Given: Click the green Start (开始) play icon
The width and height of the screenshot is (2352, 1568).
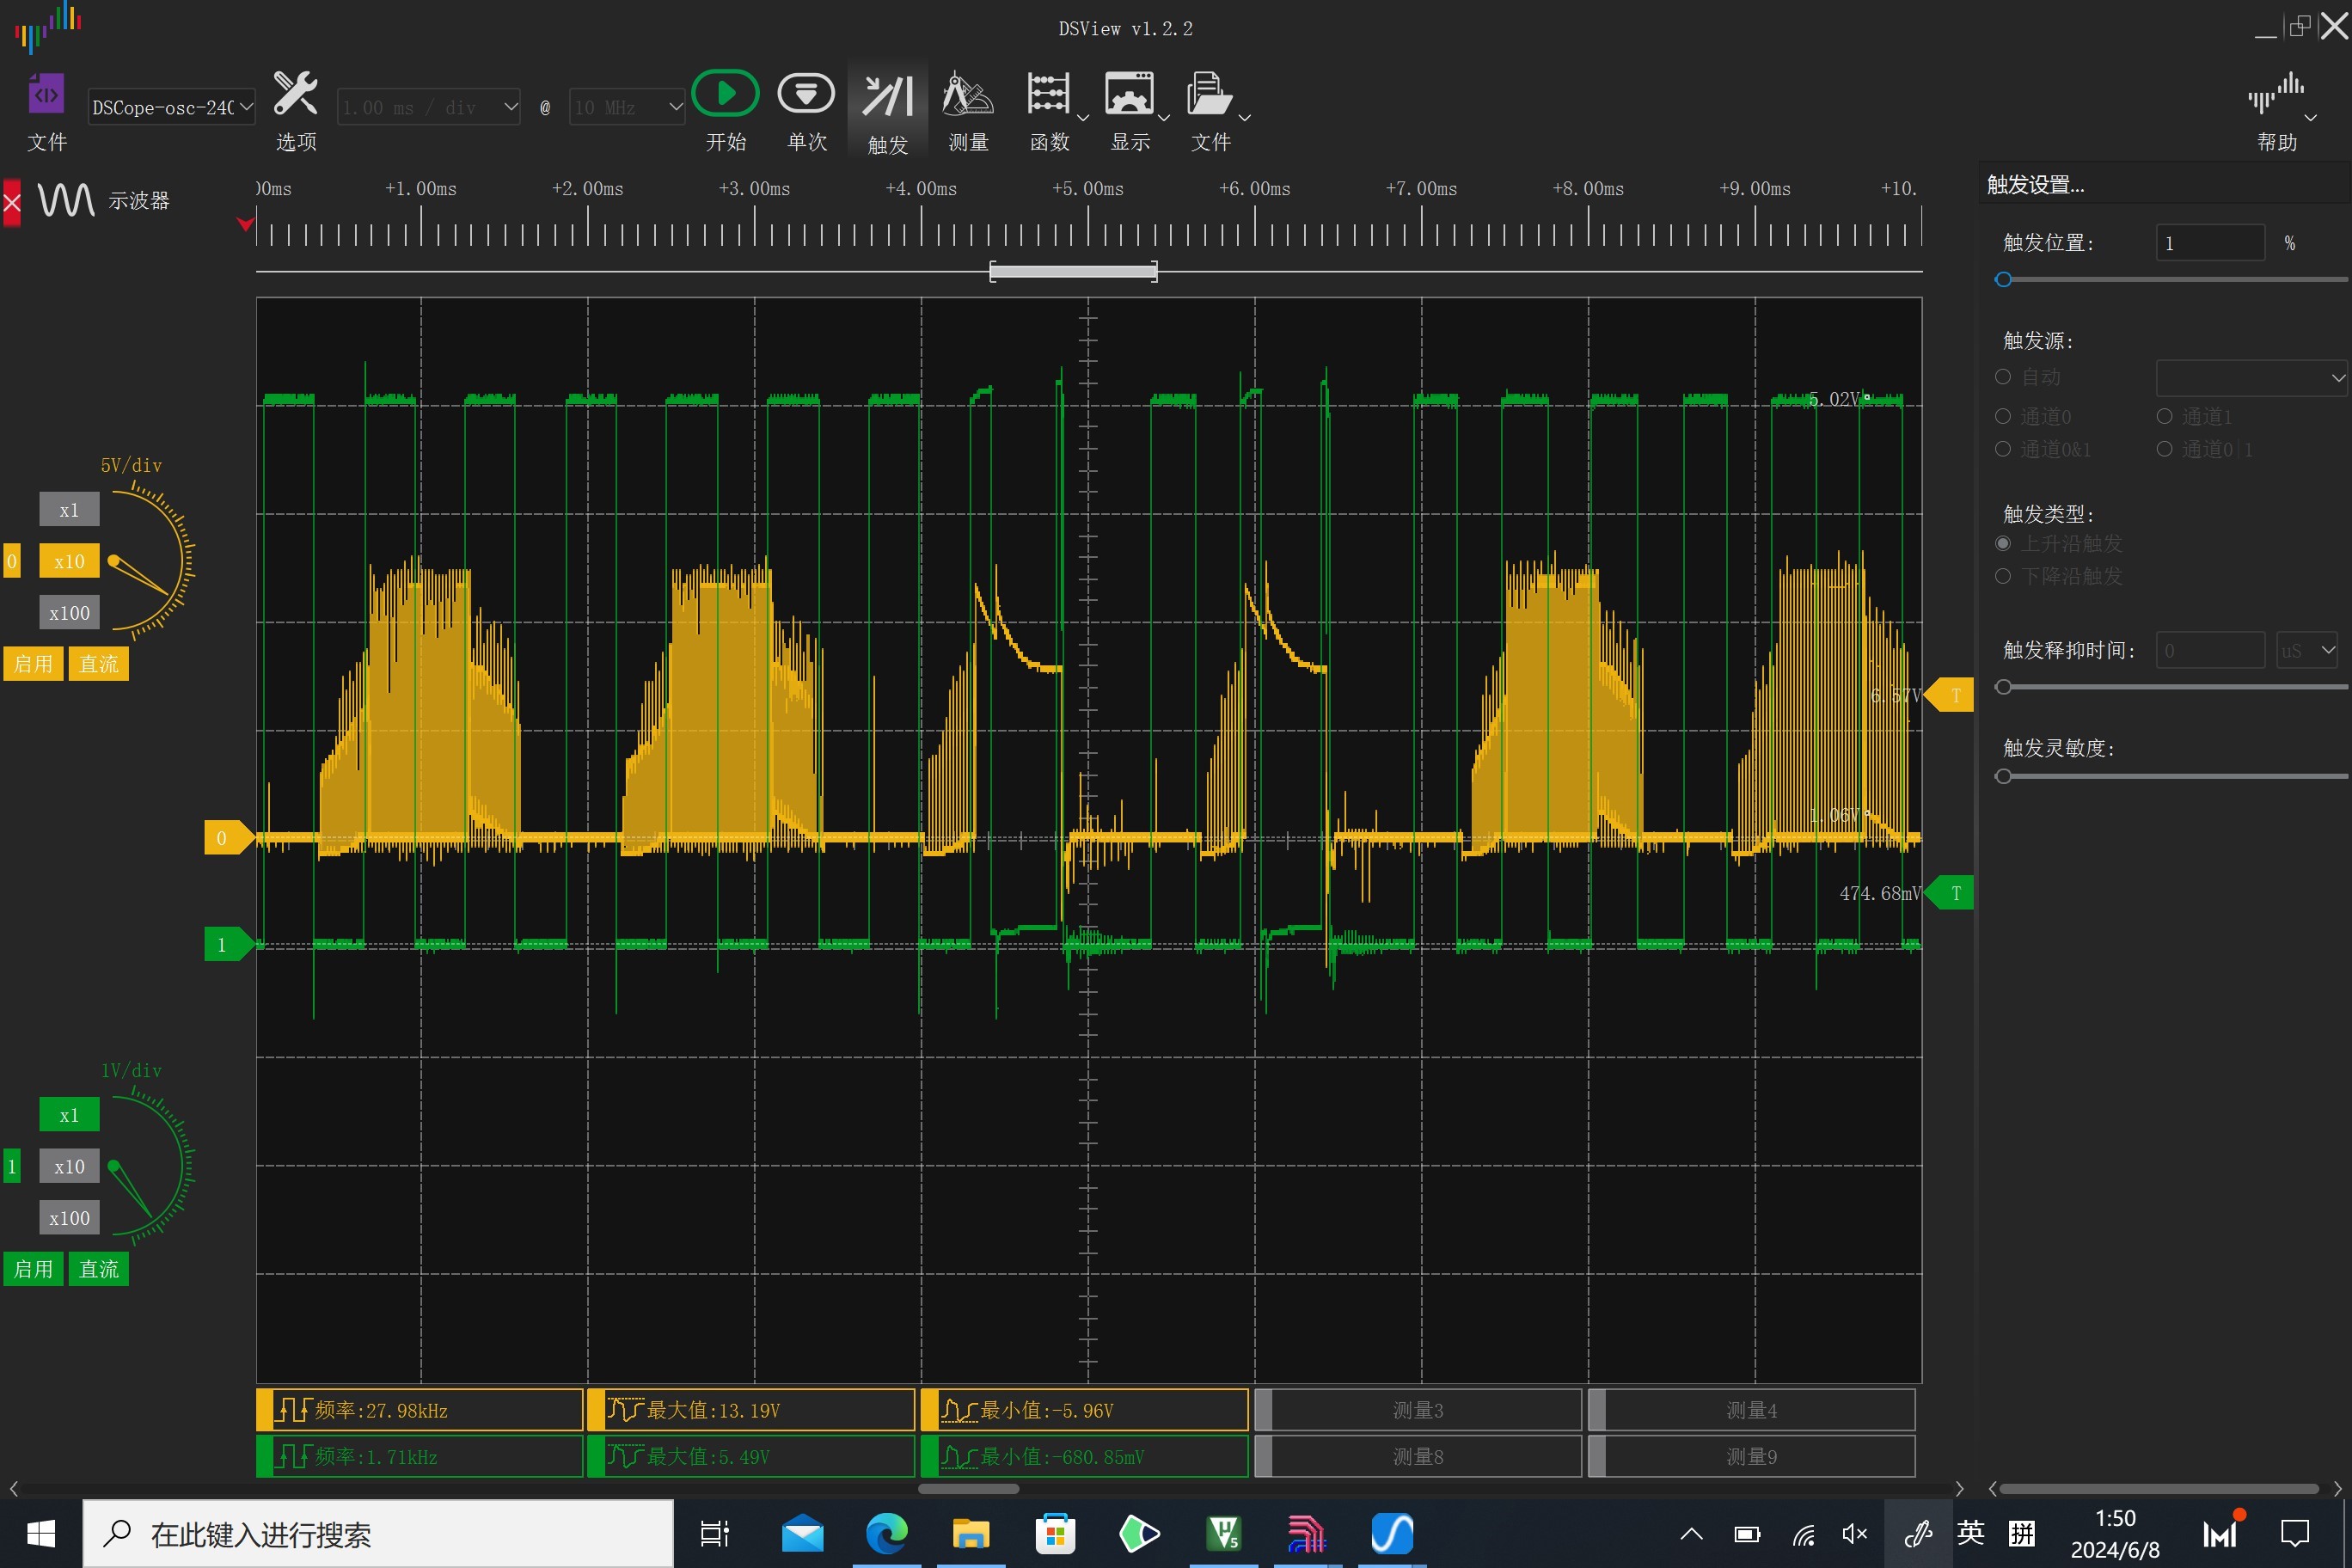Looking at the screenshot, I should tap(725, 95).
